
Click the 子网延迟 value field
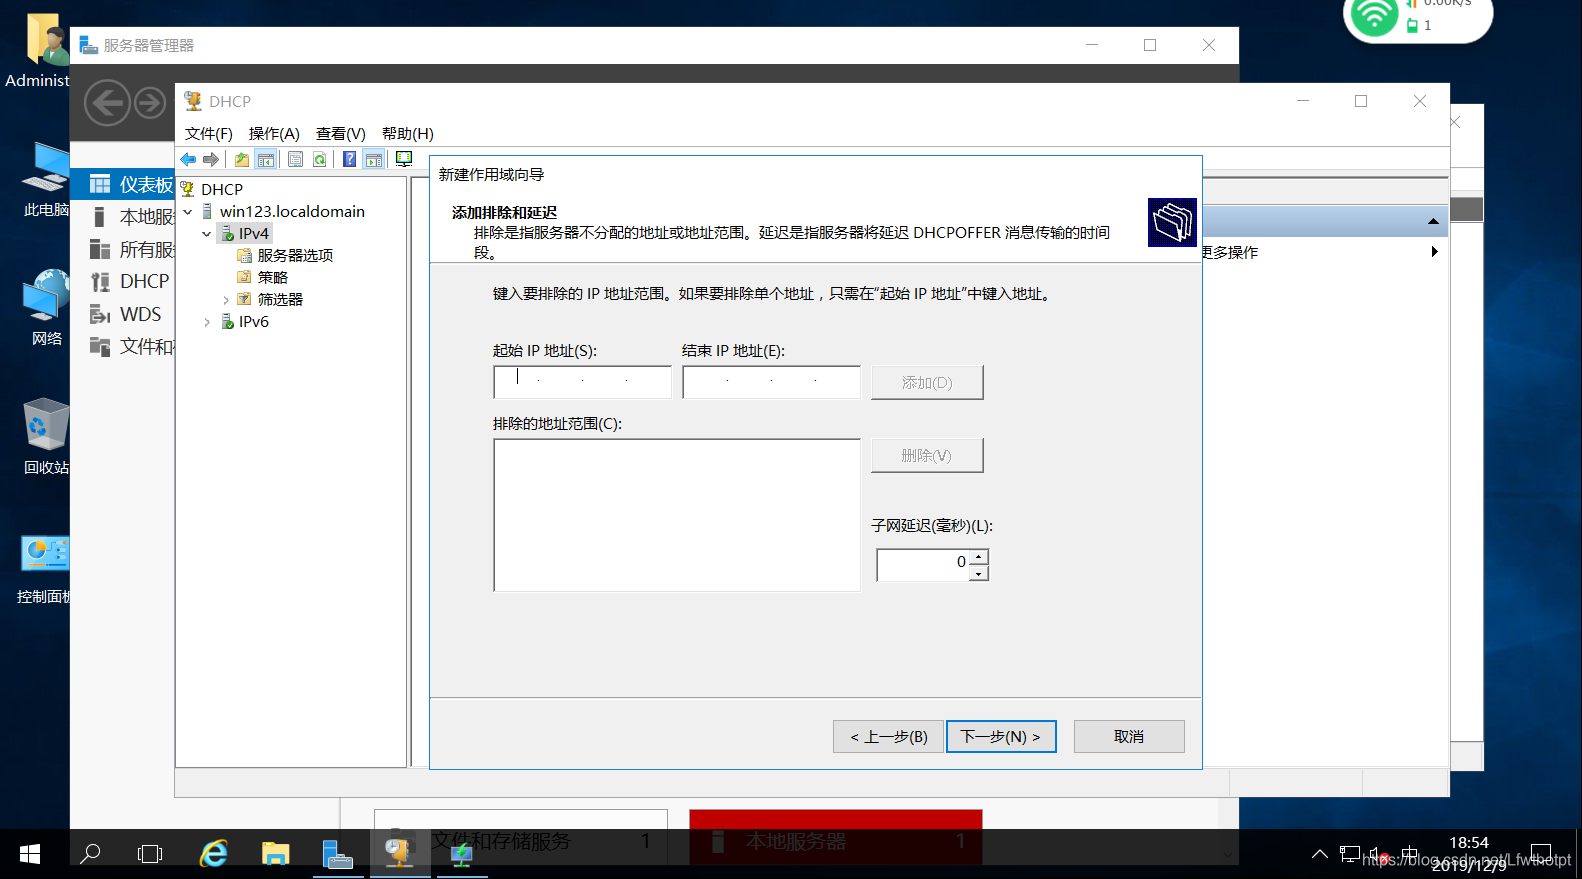(922, 564)
